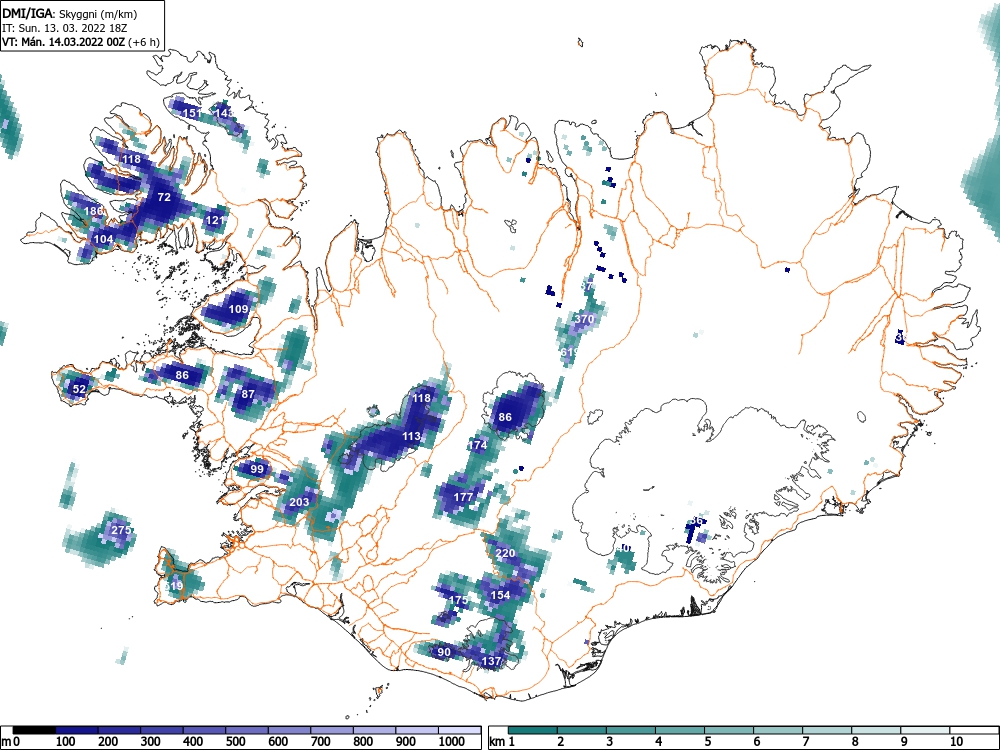1000x750 pixels.
Task: Click the "m 0" label on the legend
Action: tap(11, 742)
